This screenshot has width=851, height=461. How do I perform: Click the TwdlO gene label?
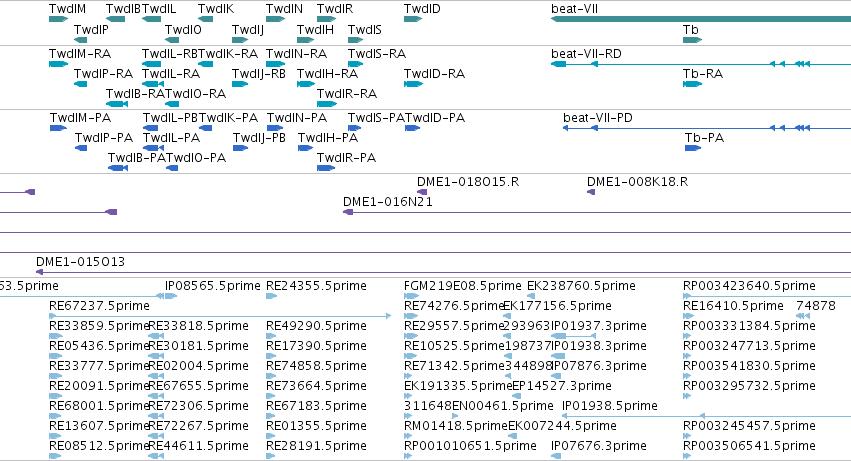183,30
